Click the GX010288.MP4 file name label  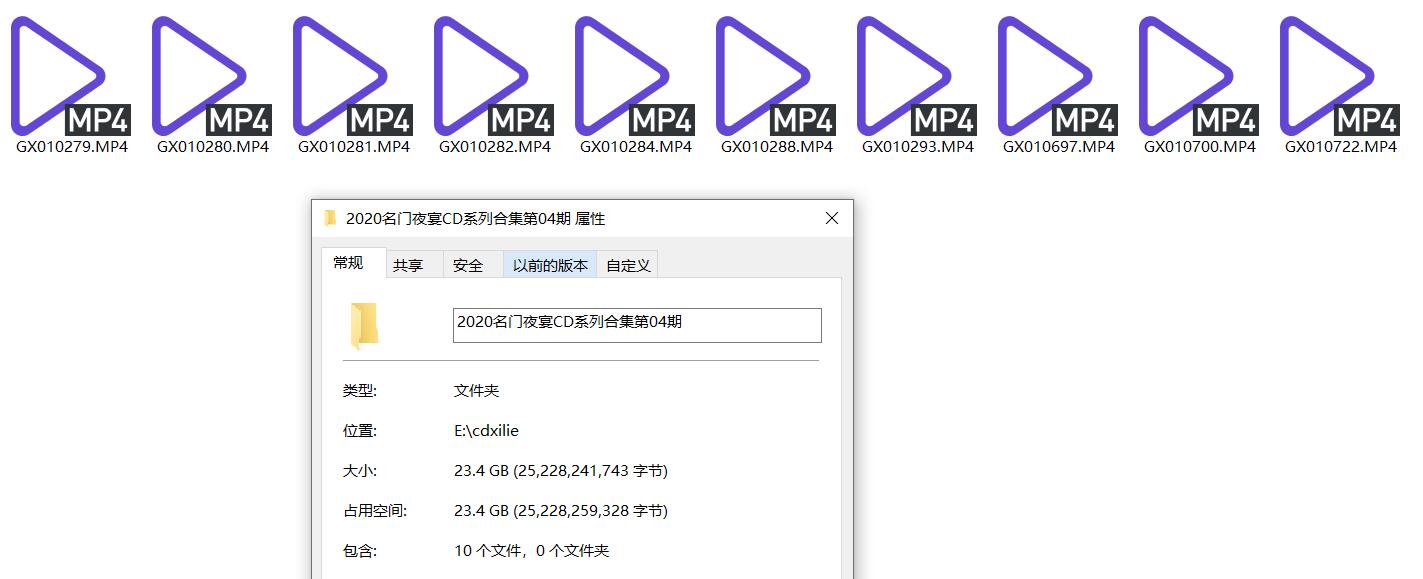click(x=777, y=146)
